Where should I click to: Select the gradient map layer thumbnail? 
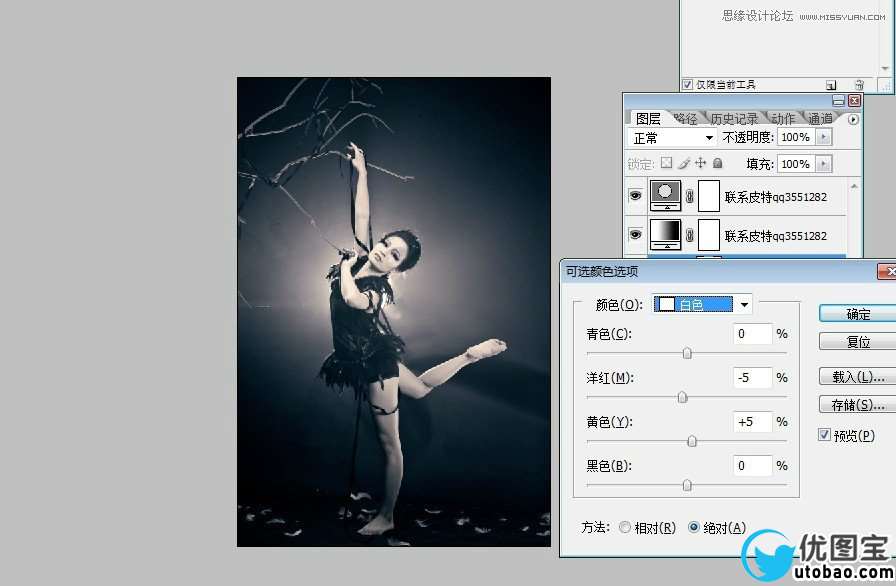click(666, 235)
